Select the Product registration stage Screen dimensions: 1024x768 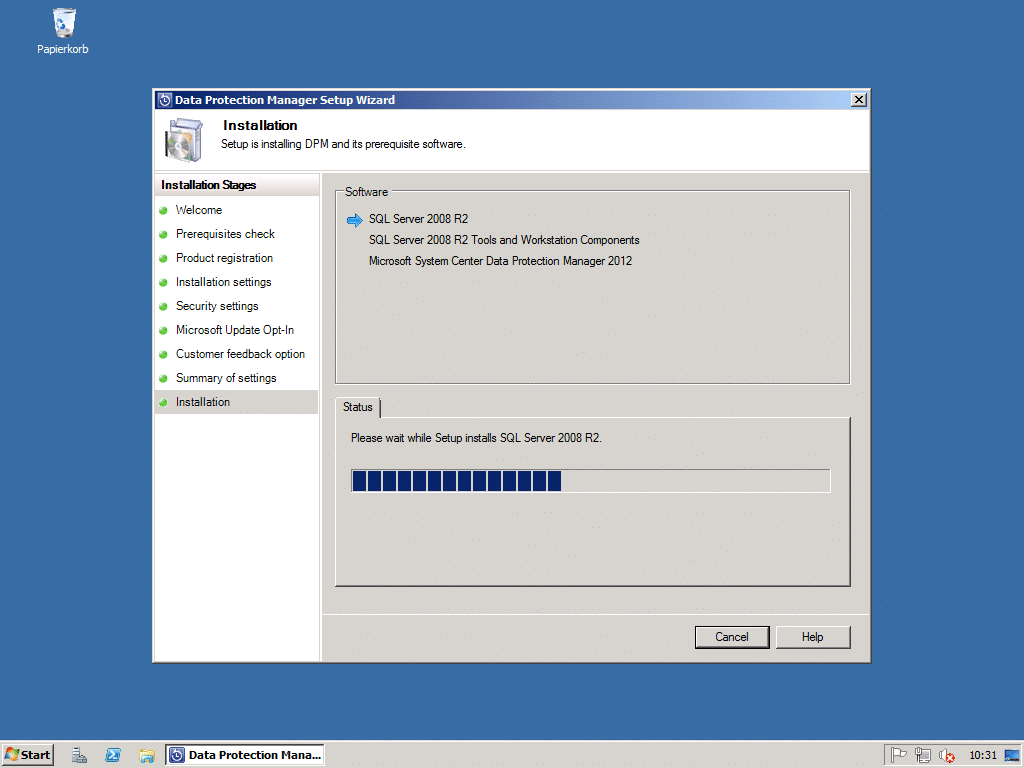click(x=224, y=259)
